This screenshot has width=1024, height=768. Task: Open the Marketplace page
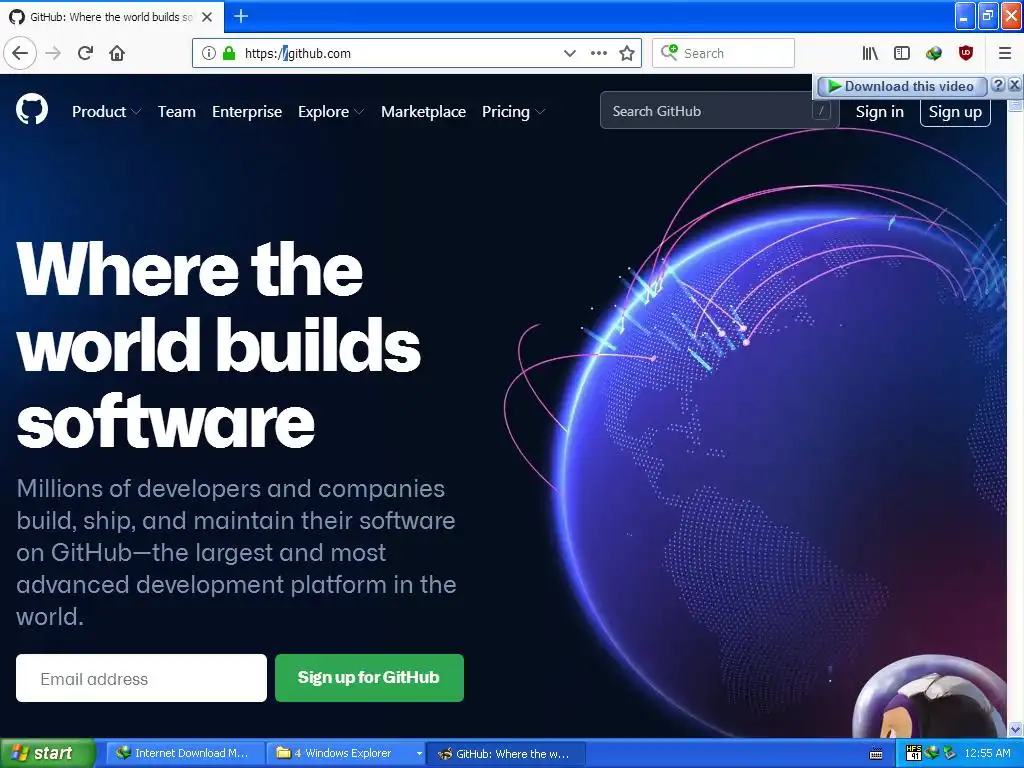(x=423, y=112)
